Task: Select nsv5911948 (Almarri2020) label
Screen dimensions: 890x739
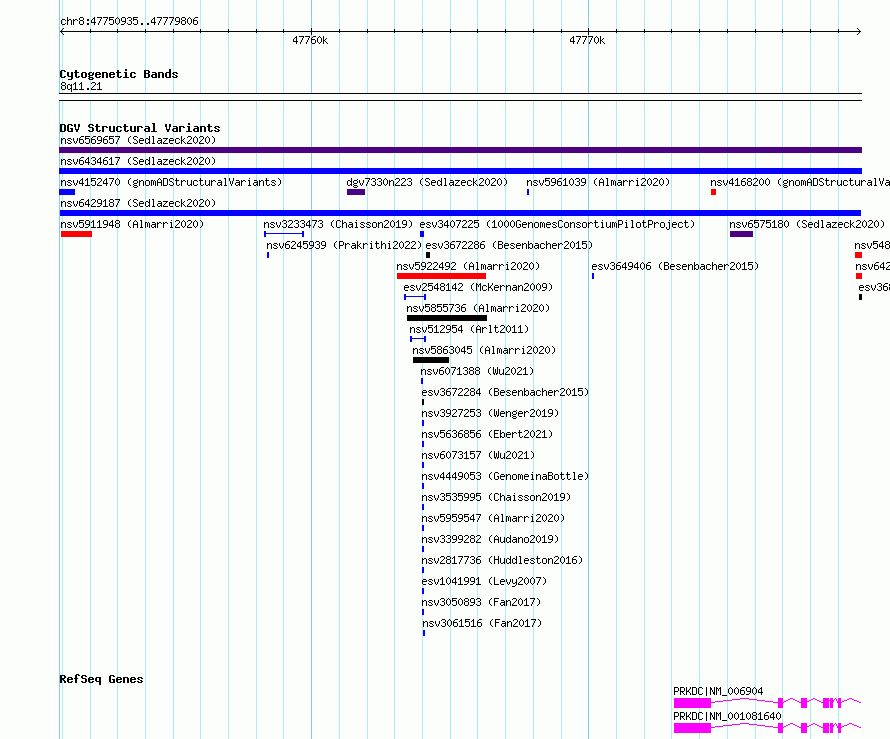Action: point(132,224)
